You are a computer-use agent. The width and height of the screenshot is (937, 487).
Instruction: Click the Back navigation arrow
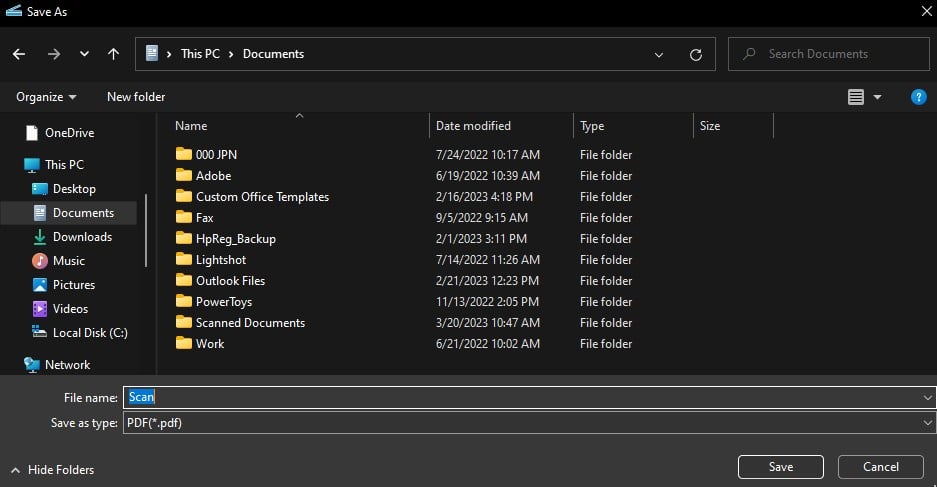[20, 54]
